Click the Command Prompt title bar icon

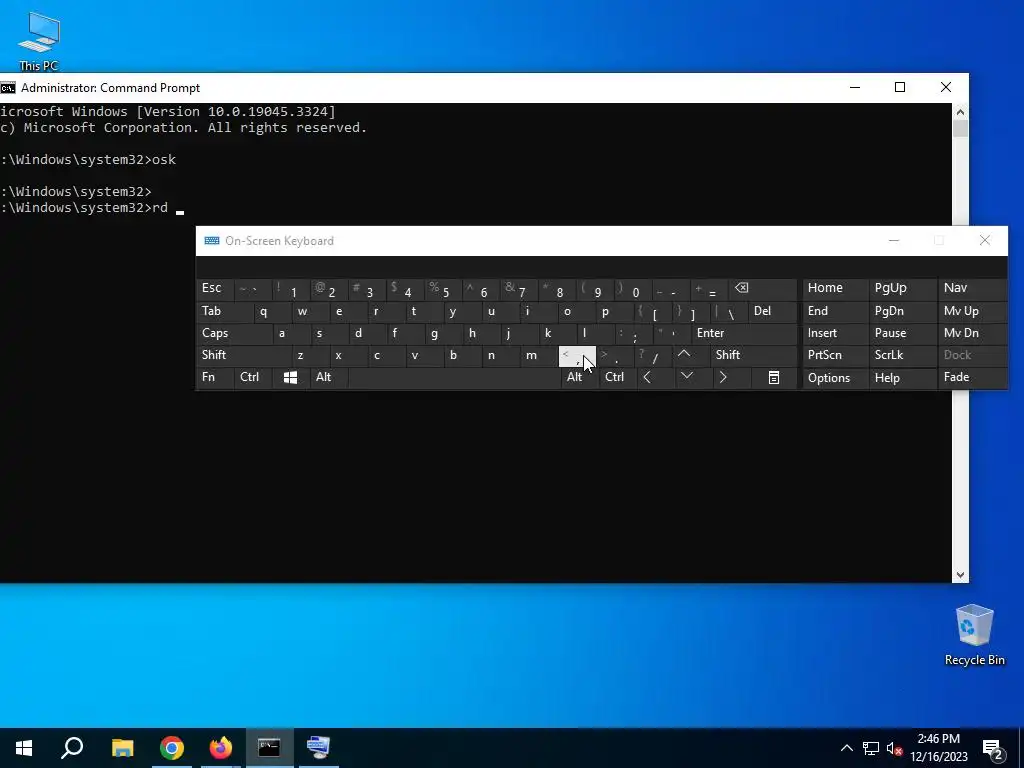click(8, 88)
